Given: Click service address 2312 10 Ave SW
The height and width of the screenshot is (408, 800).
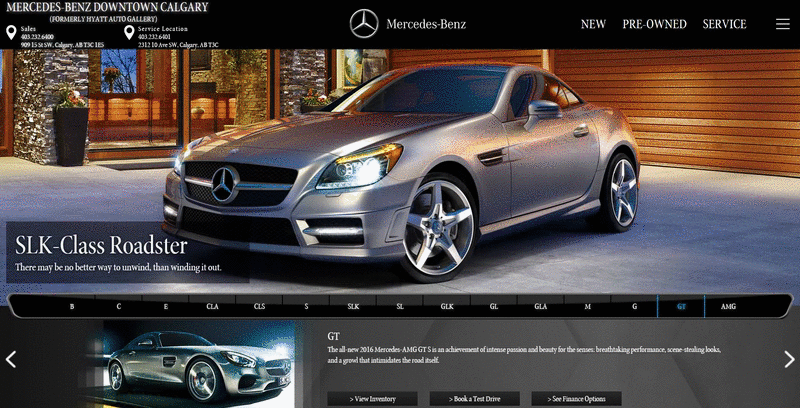Looking at the screenshot, I should click(178, 45).
